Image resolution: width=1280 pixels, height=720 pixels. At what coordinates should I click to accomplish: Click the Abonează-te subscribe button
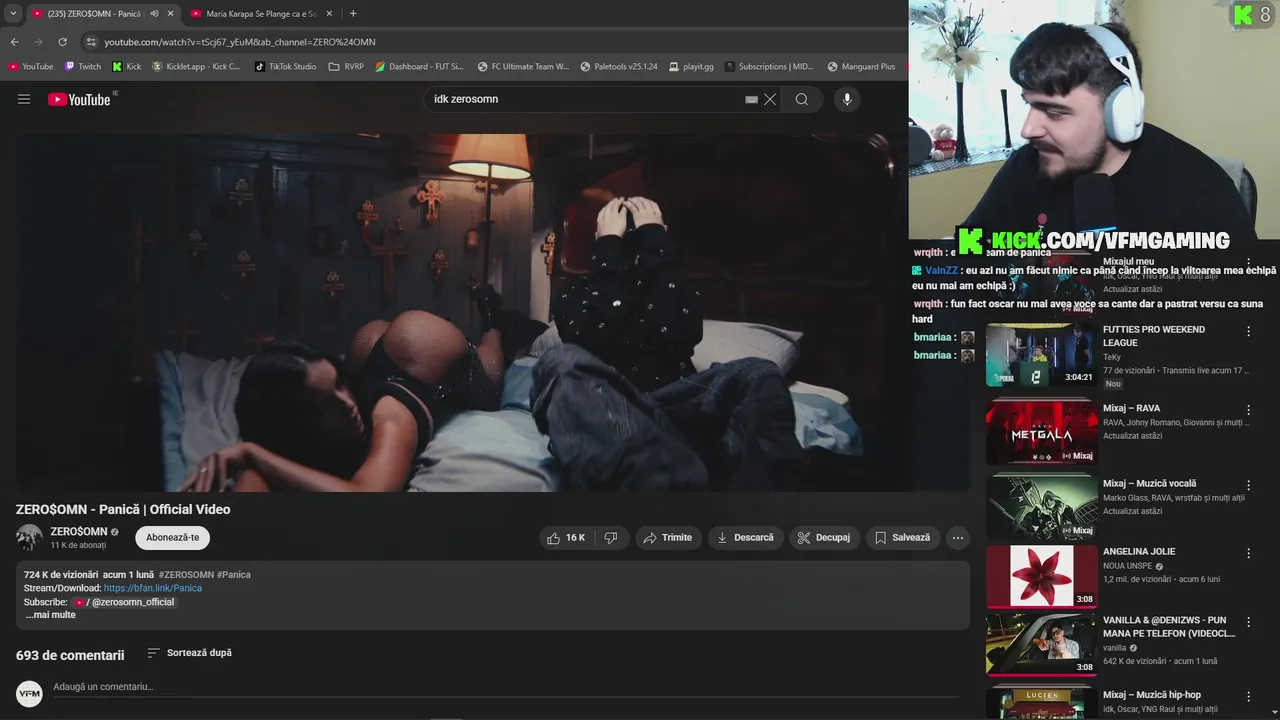[173, 537]
